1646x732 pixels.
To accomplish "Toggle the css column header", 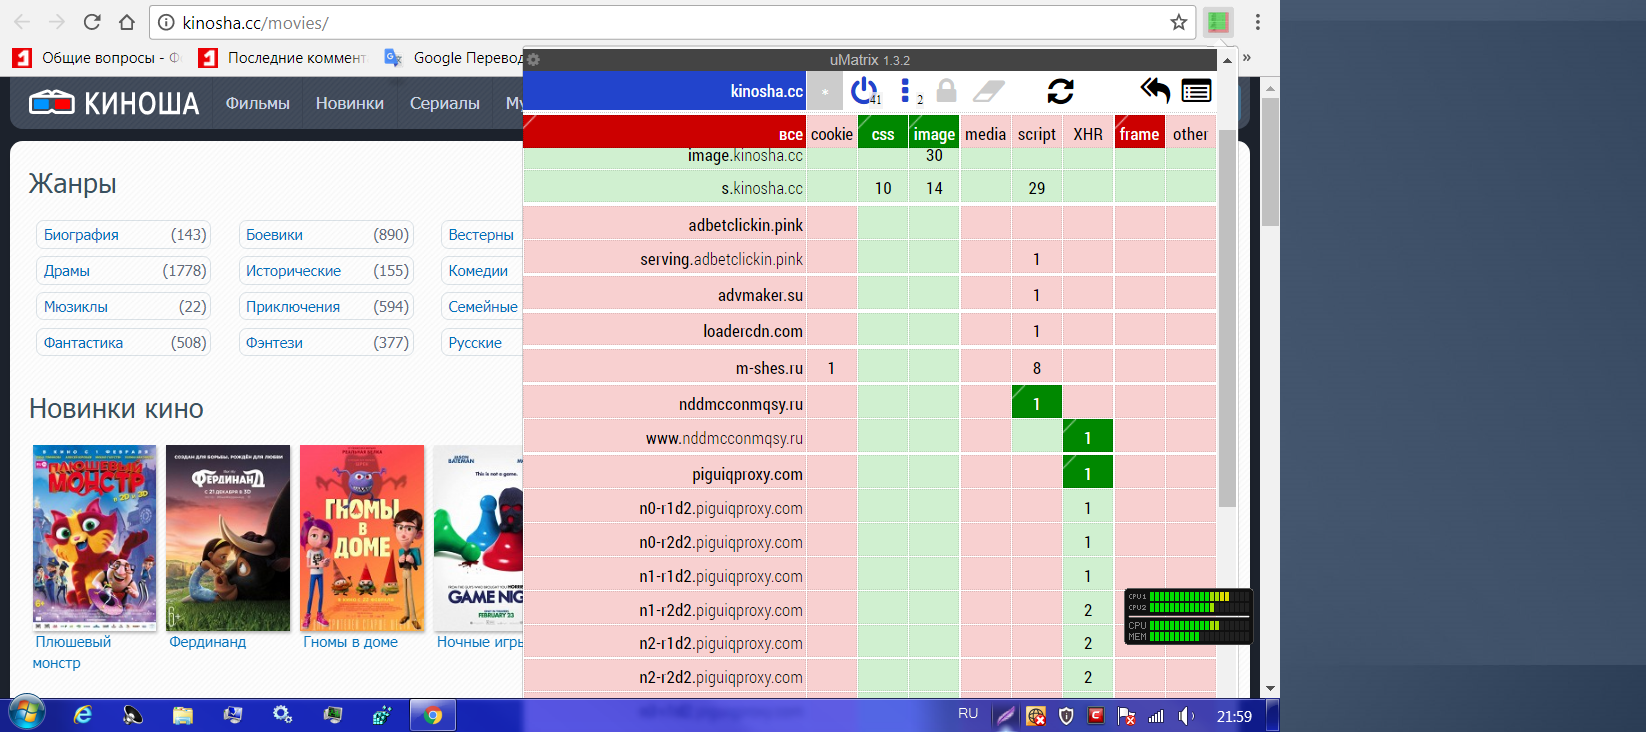I will coord(883,133).
